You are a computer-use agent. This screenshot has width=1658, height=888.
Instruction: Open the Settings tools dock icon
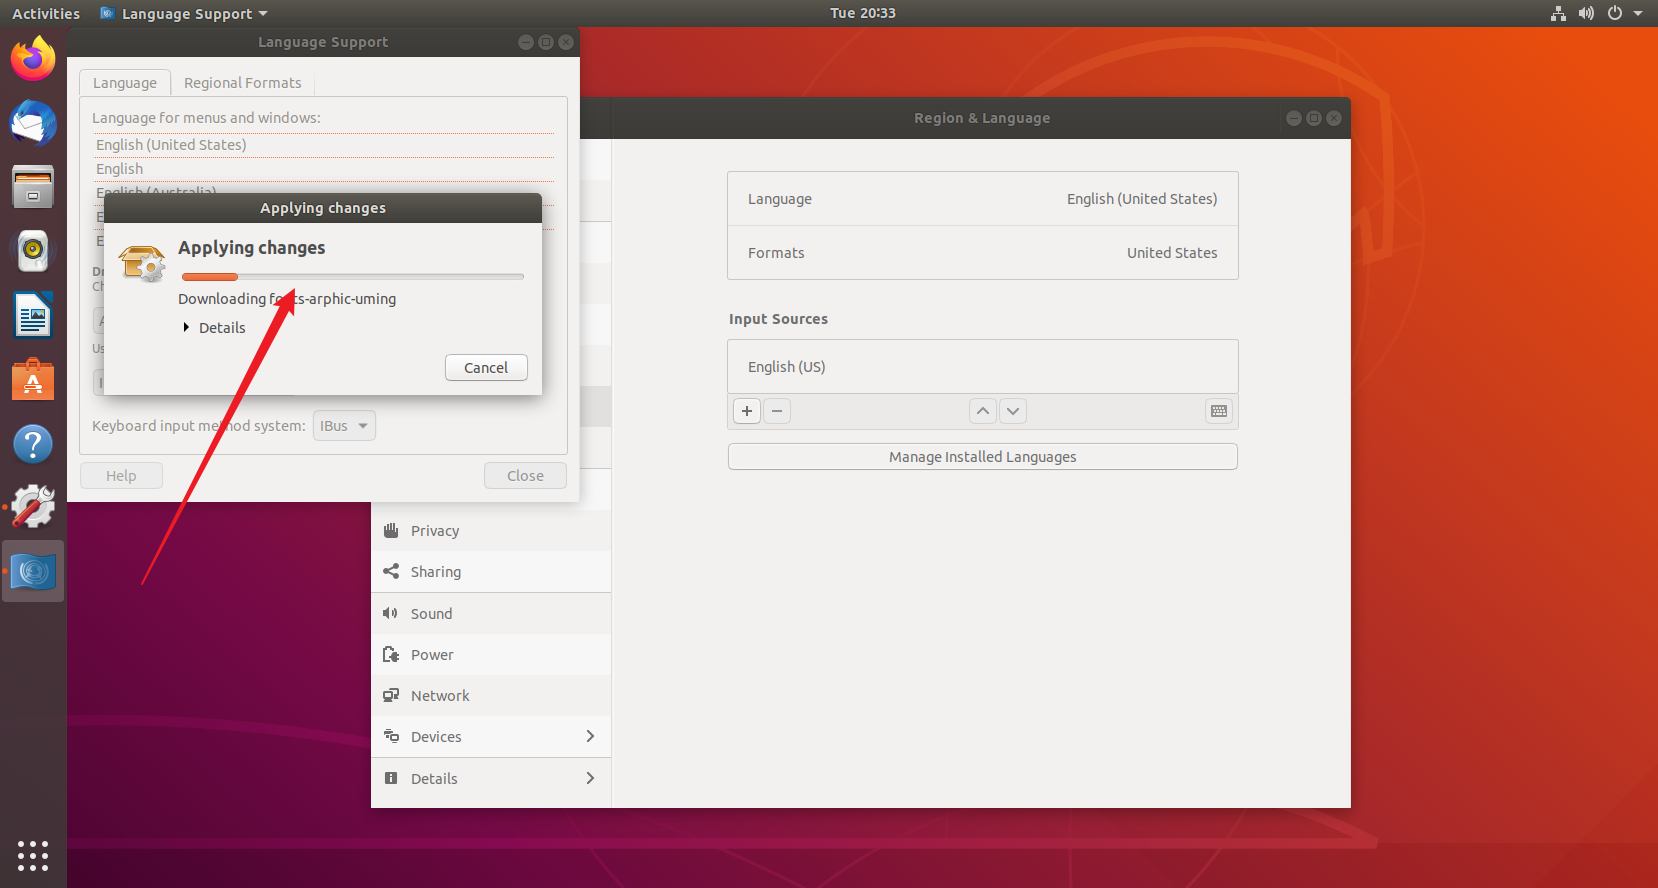33,508
